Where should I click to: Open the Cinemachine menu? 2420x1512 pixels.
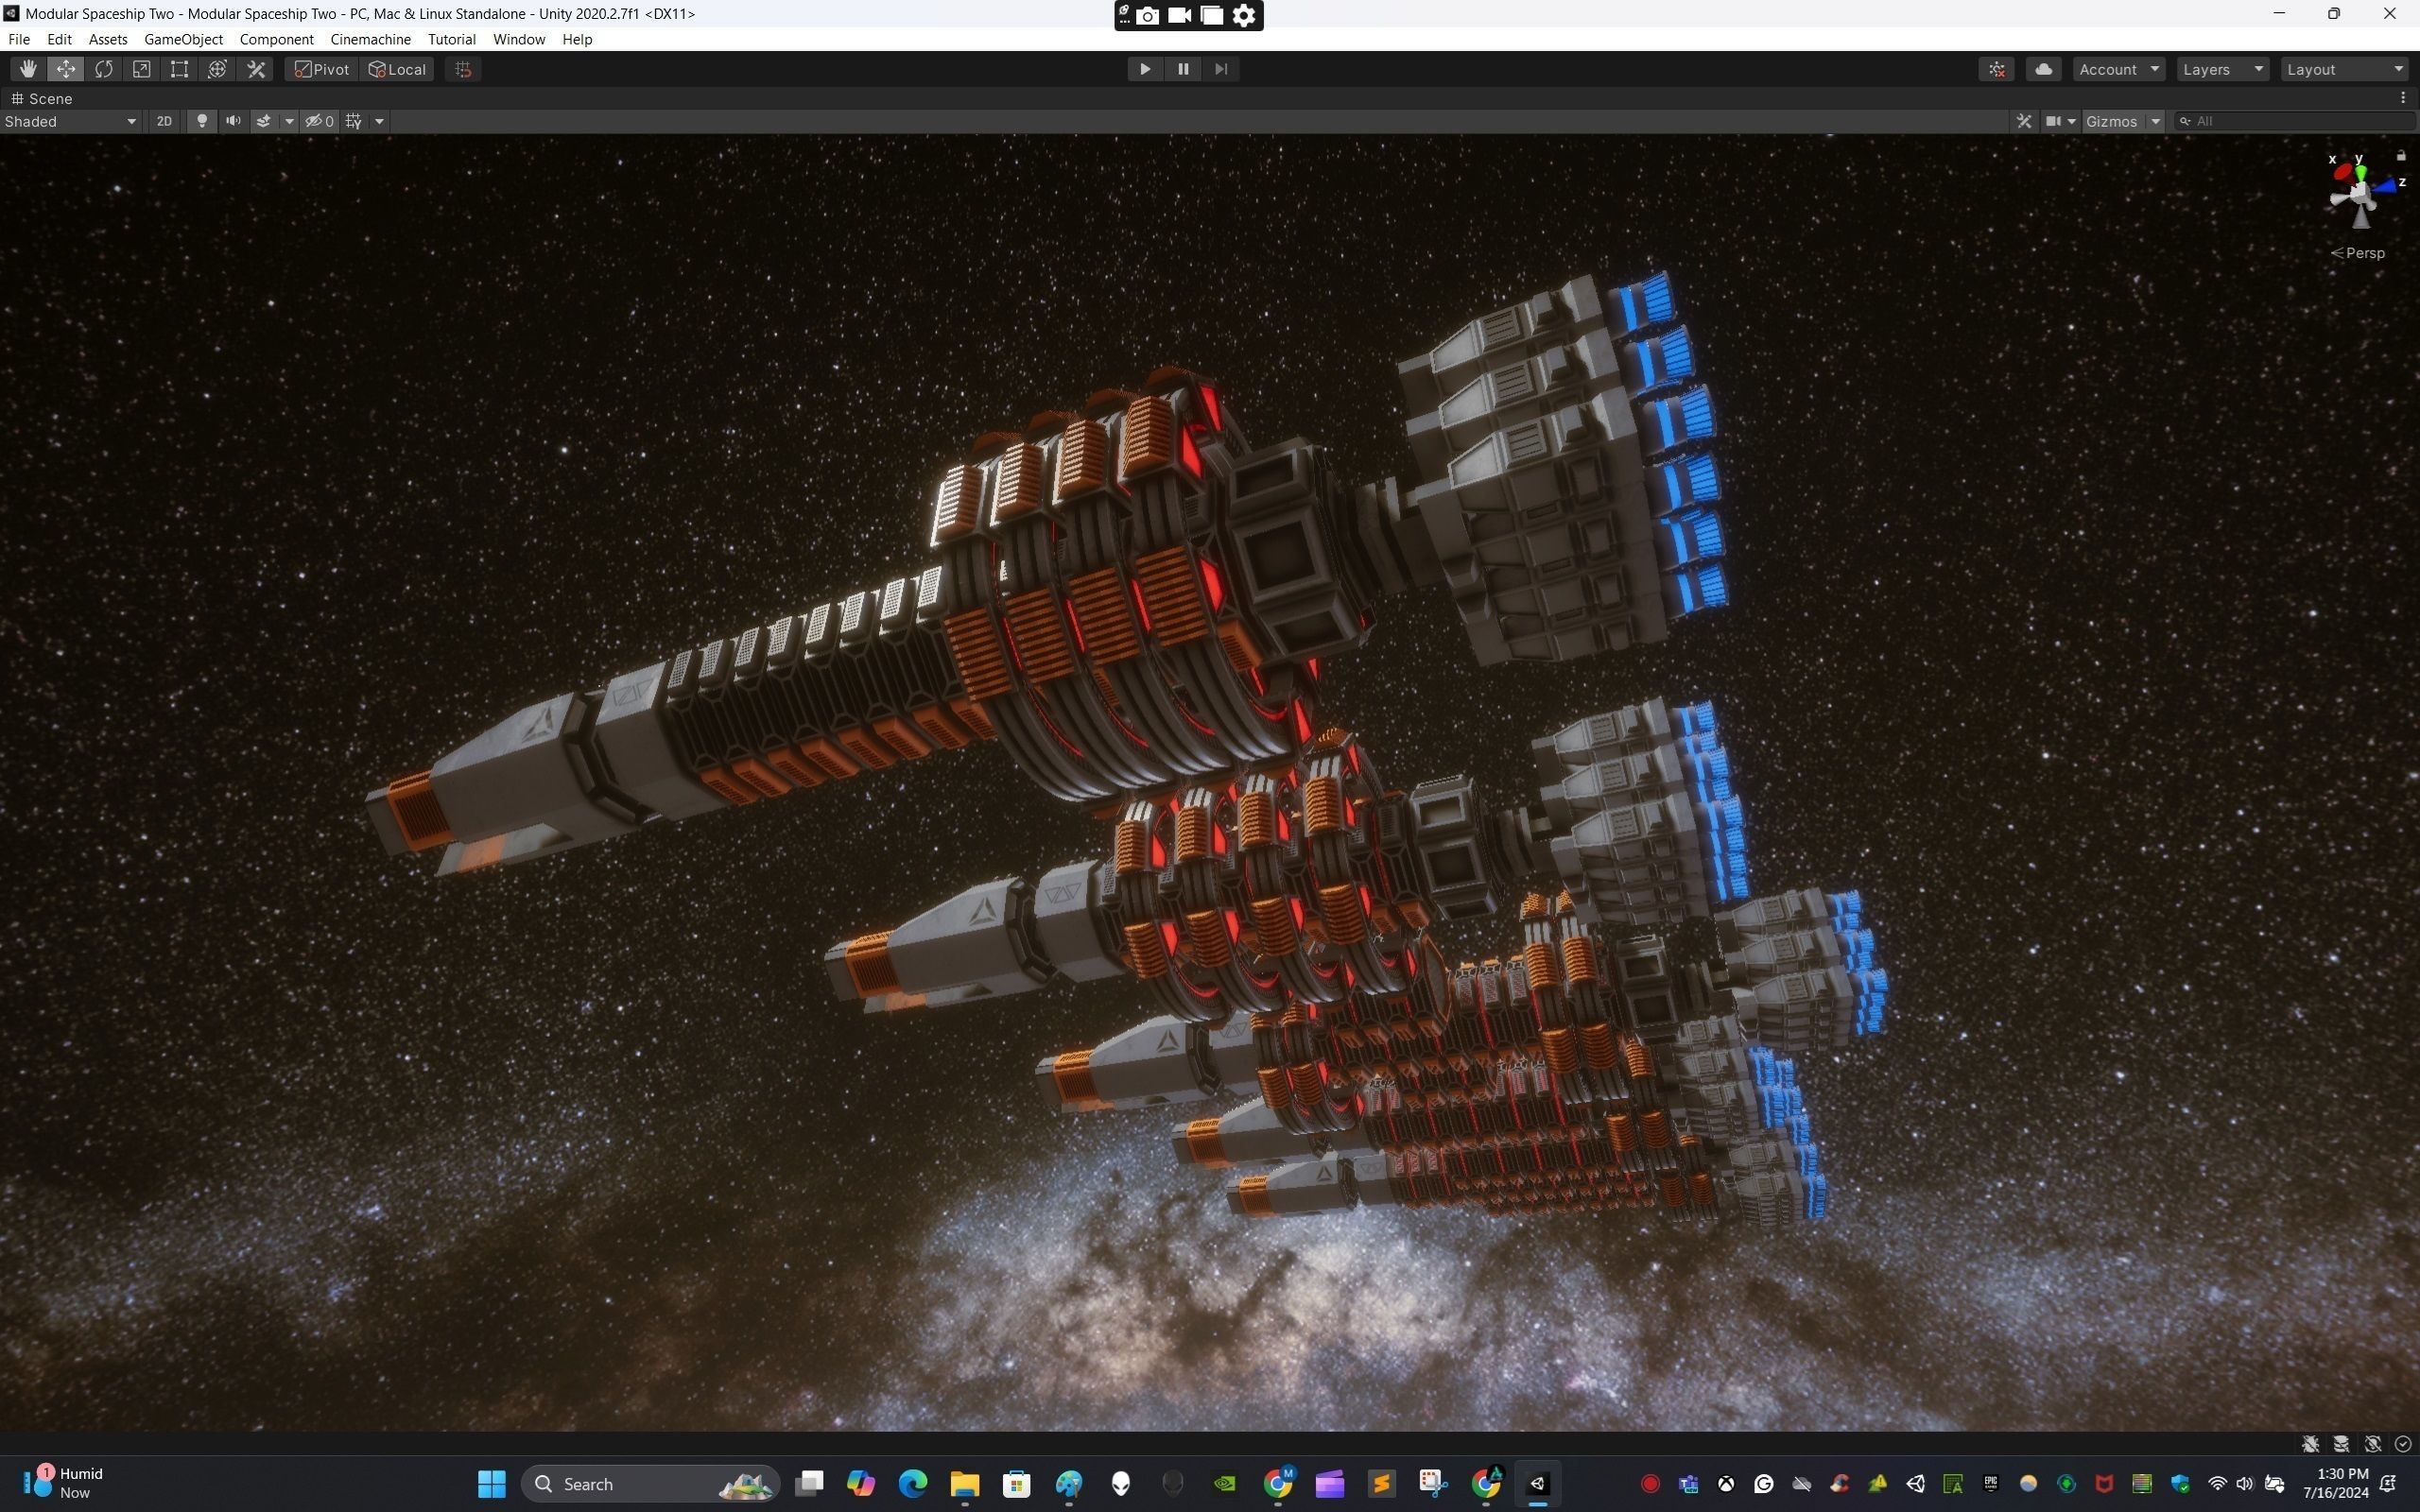tap(370, 39)
